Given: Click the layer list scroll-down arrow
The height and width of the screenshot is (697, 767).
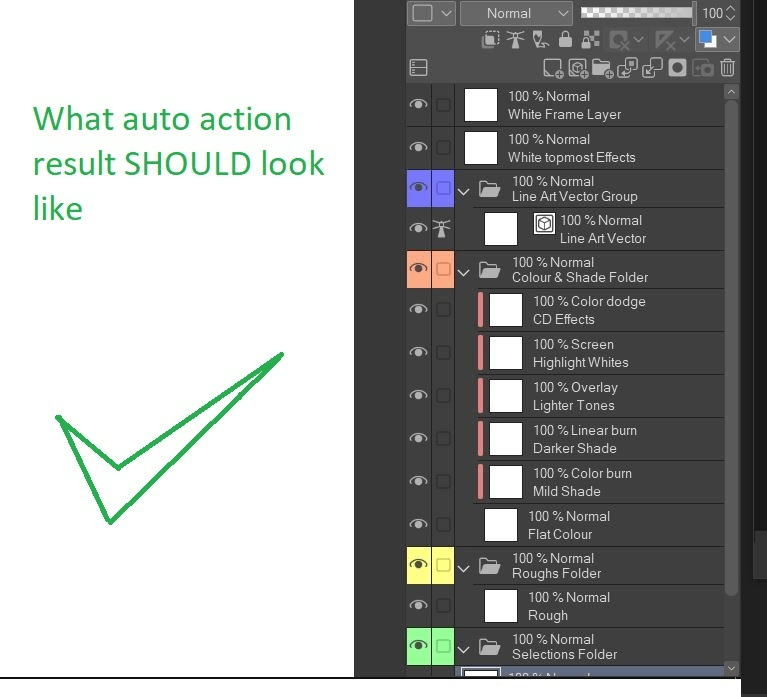Looking at the screenshot, I should (731, 668).
